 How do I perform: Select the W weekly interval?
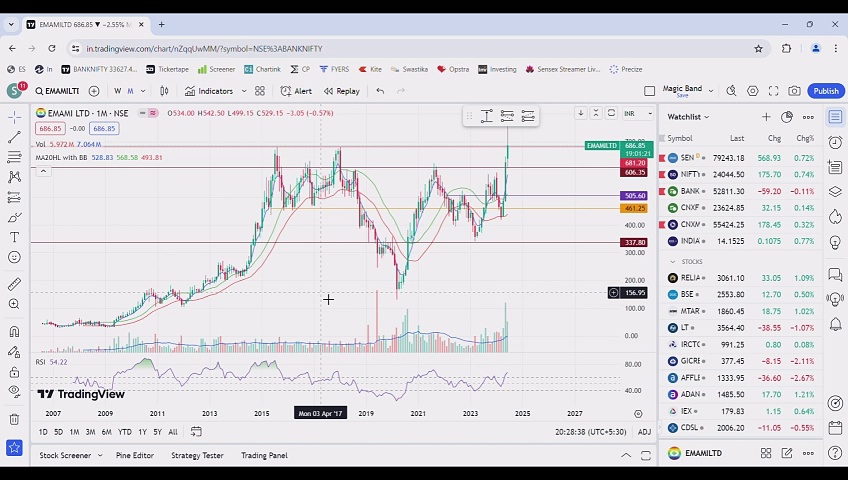(117, 91)
